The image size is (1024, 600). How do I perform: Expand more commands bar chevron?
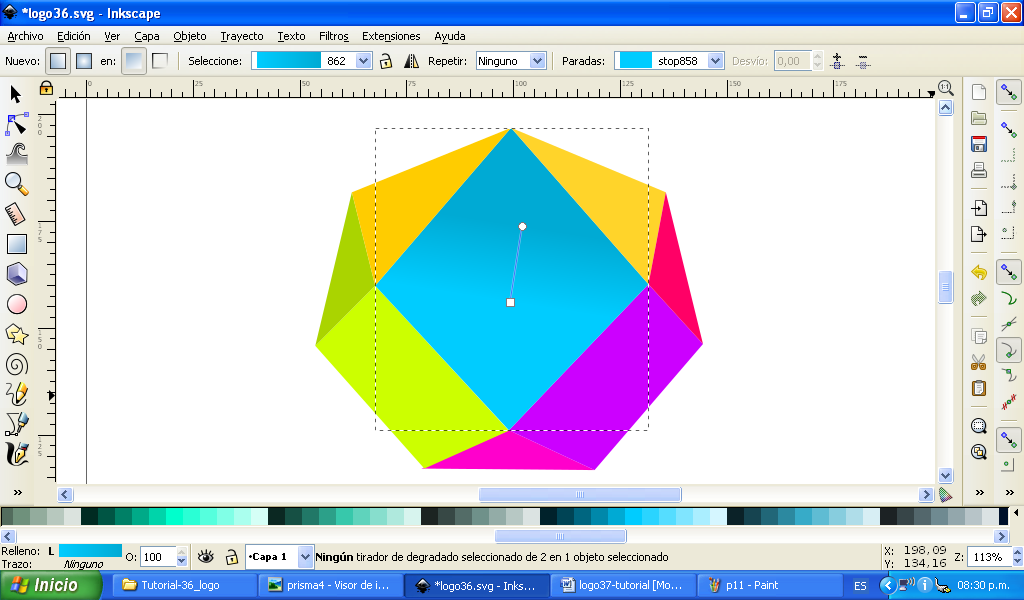980,492
